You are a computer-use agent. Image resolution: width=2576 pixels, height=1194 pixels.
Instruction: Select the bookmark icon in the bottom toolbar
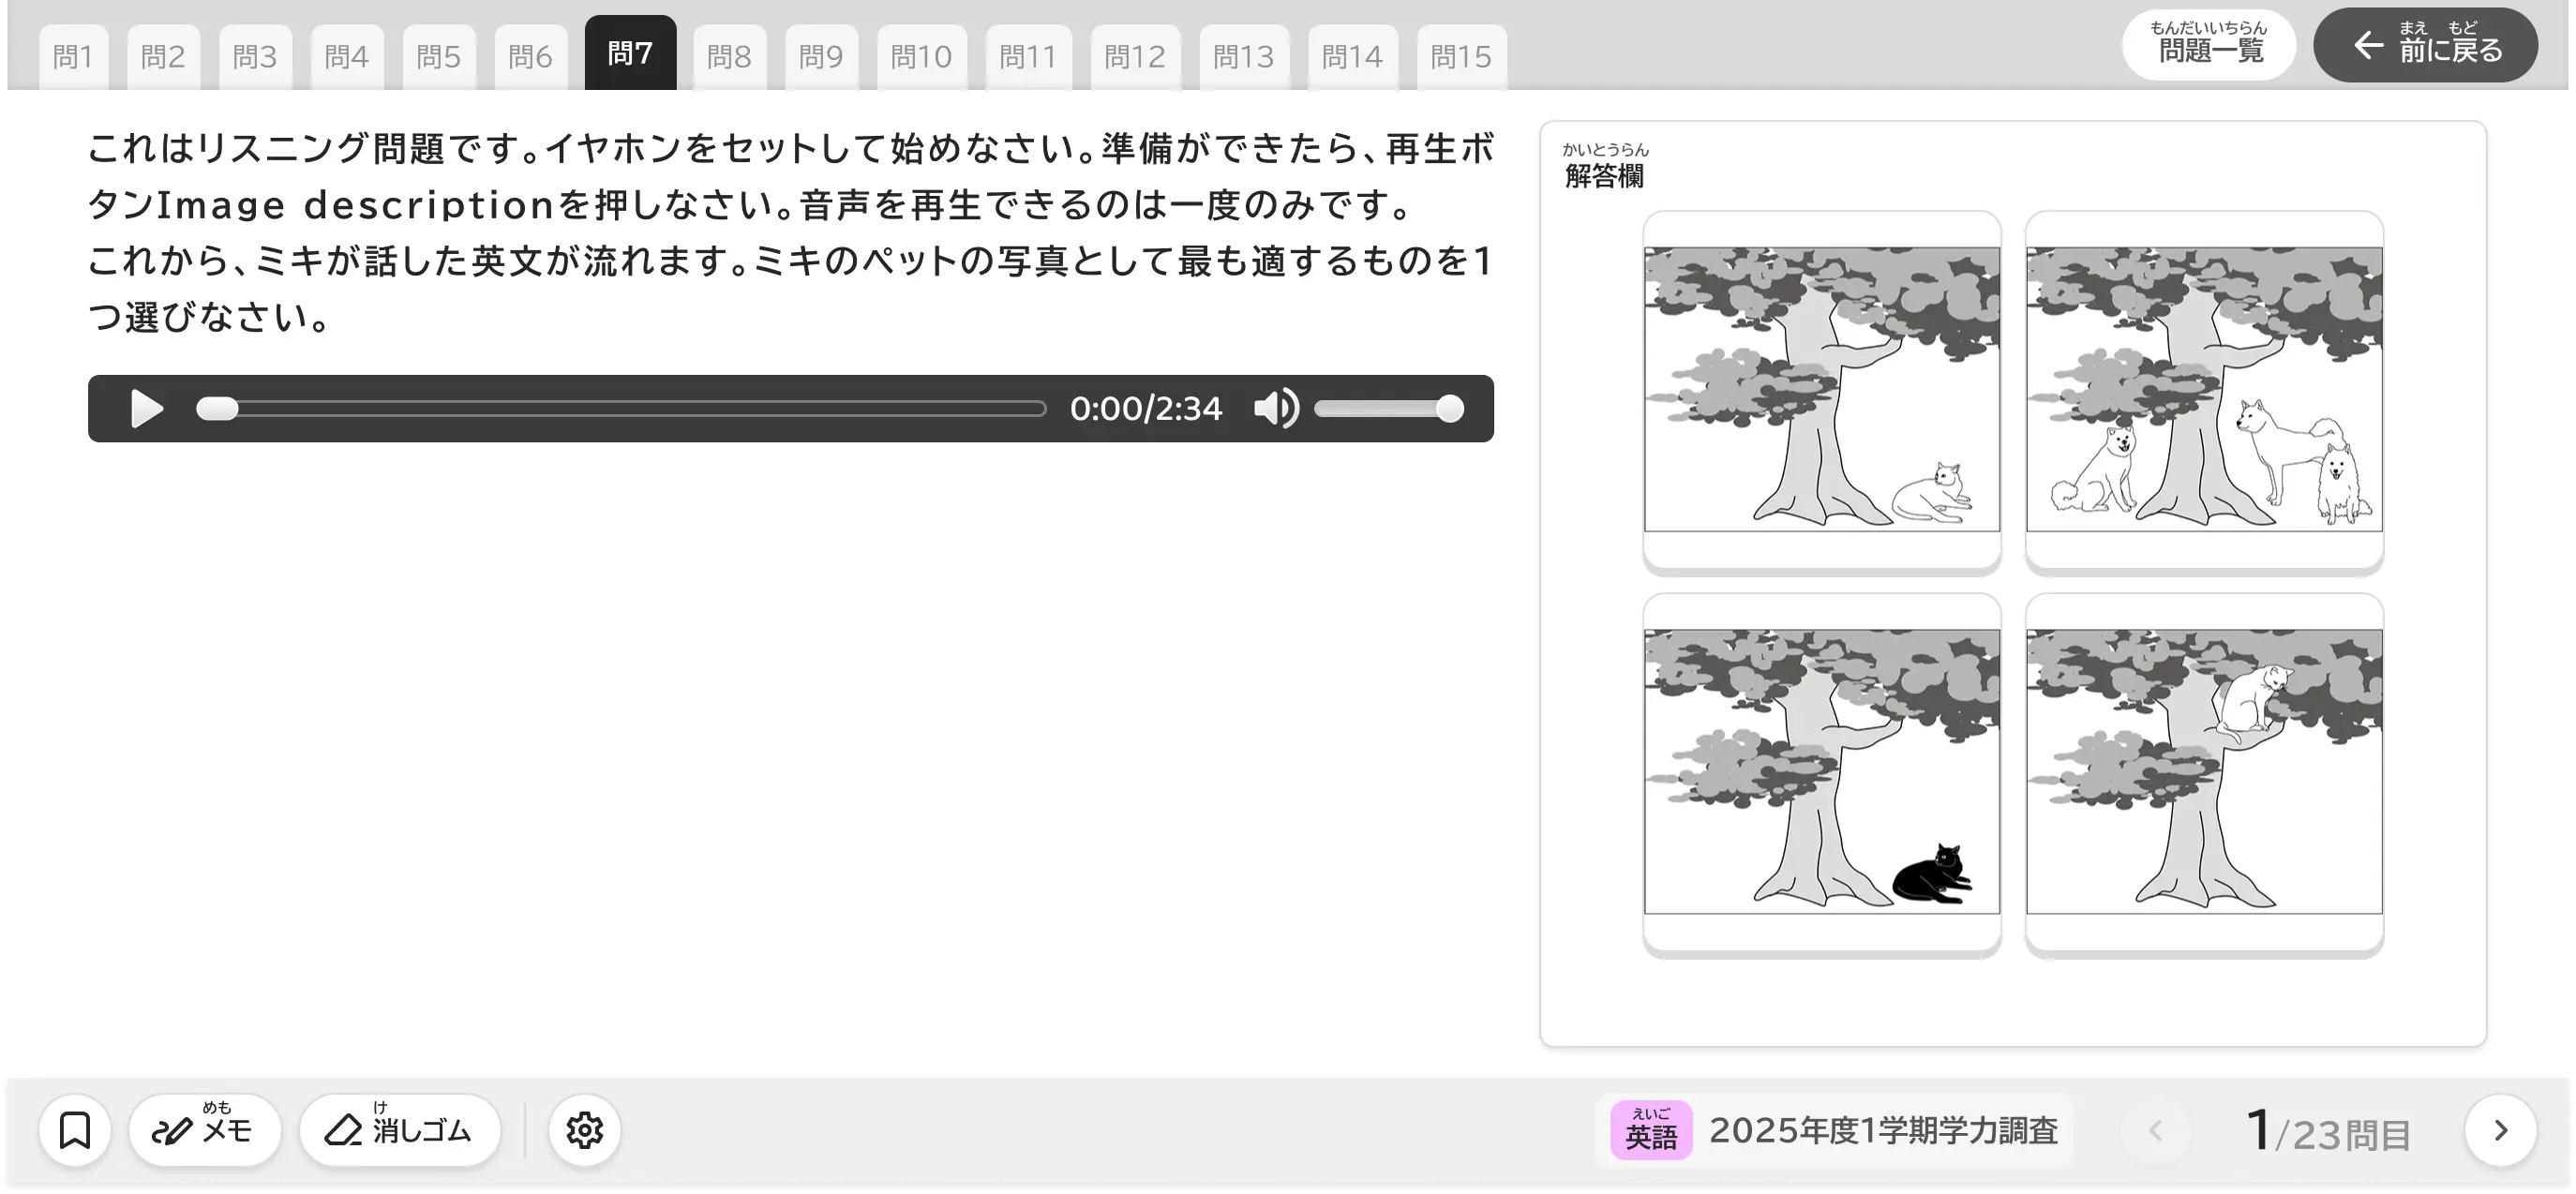tap(75, 1129)
